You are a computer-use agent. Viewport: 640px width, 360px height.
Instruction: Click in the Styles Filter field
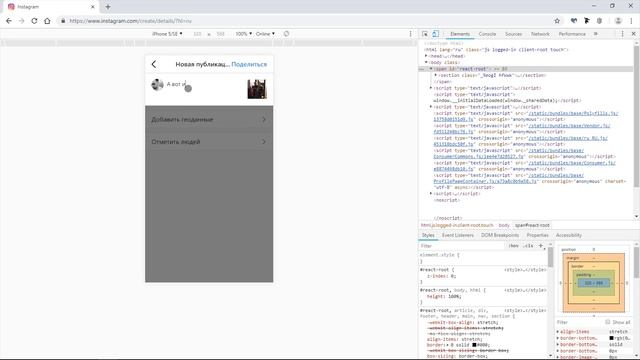click(x=463, y=246)
